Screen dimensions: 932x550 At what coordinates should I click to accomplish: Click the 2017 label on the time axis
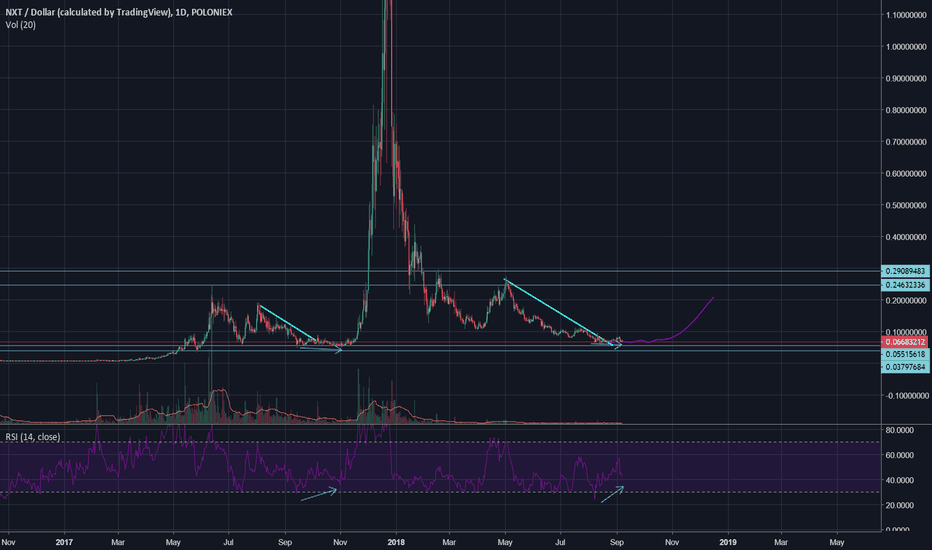tap(64, 542)
